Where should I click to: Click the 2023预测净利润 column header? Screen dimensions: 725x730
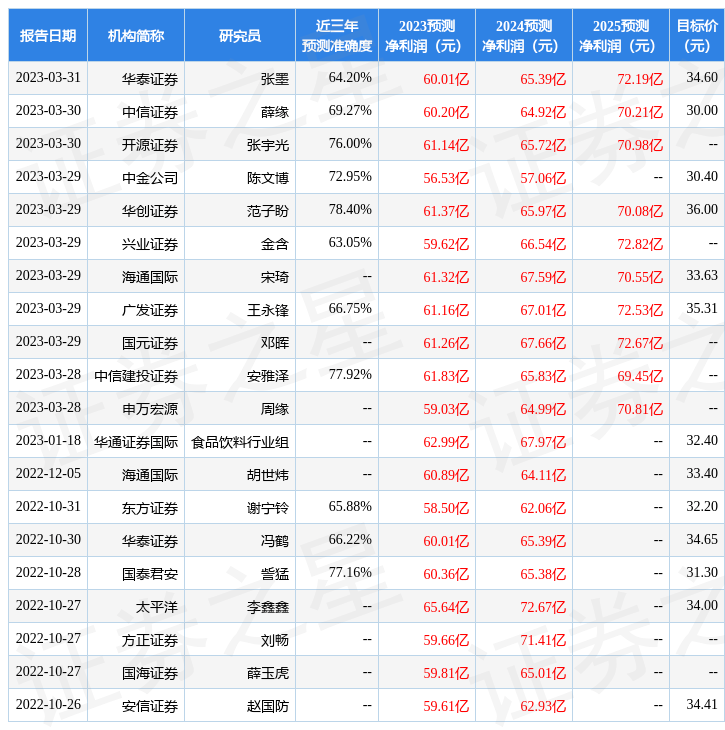(427, 35)
